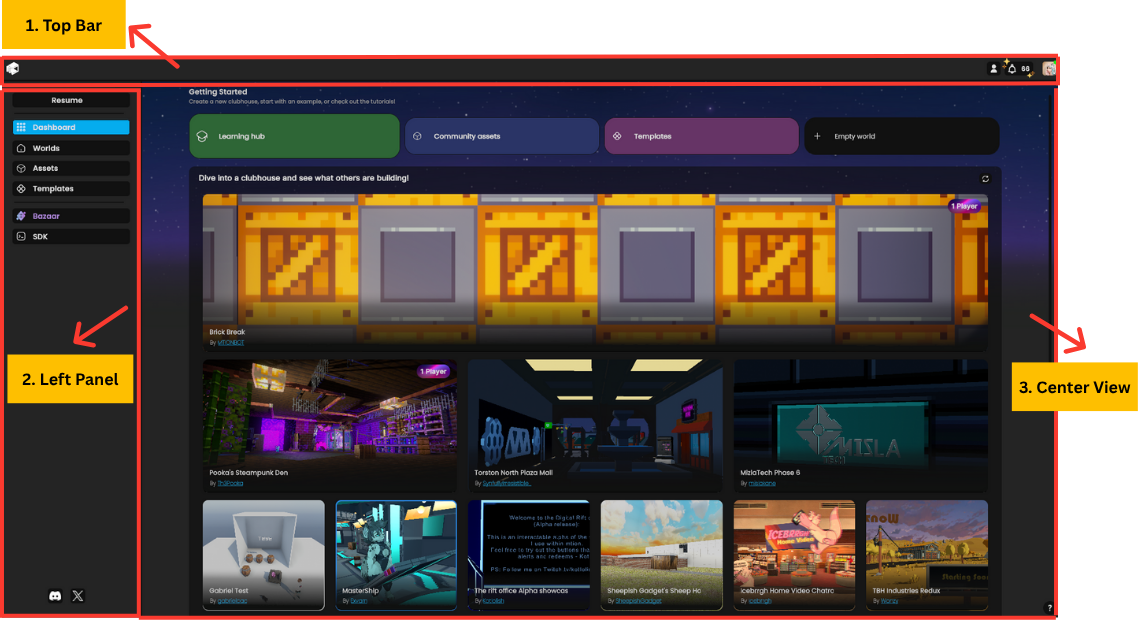Refresh the clubhouse list
1138x620 pixels.
point(984,179)
